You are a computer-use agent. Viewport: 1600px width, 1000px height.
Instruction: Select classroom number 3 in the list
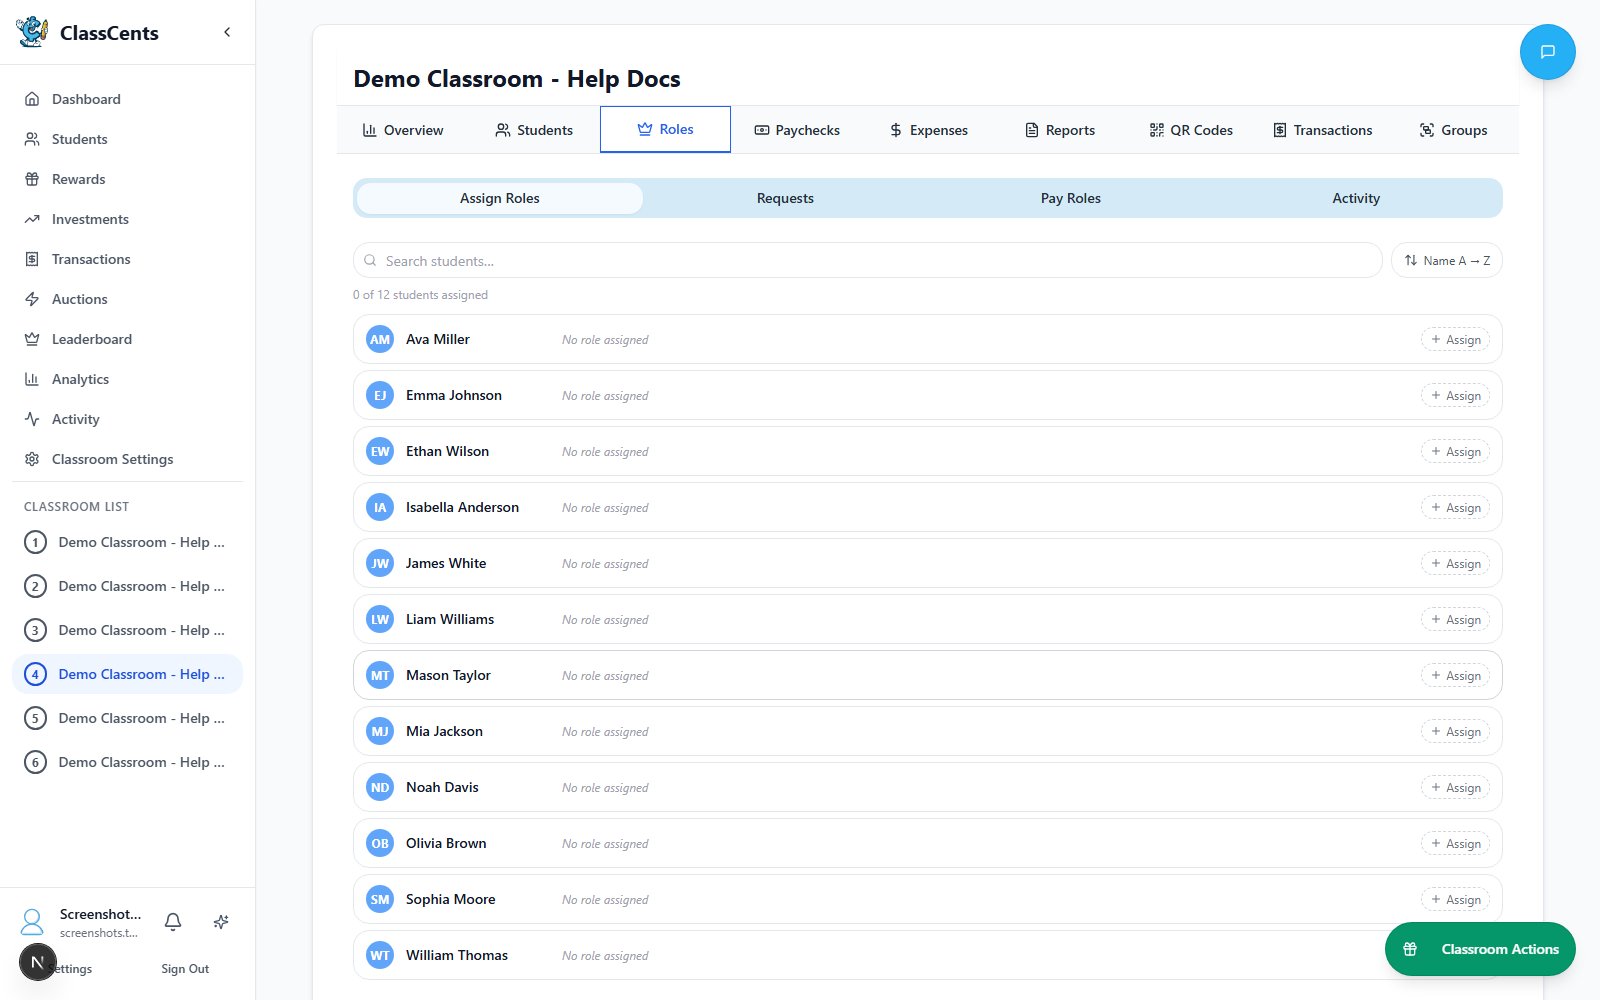pos(127,630)
